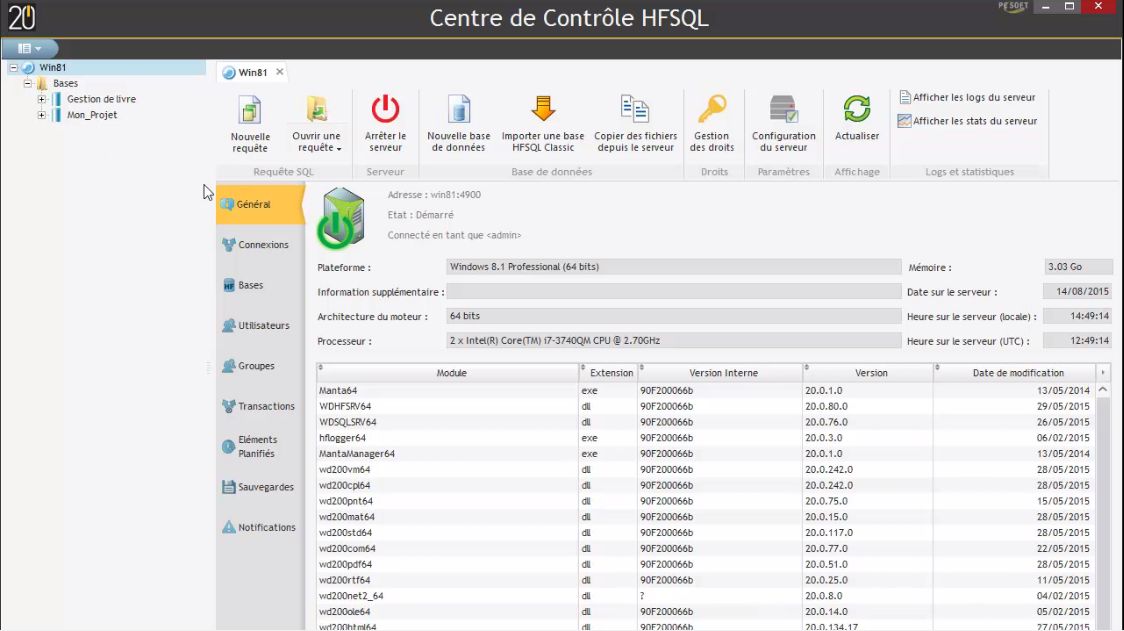1124x631 pixels.
Task: Select the wd200mat64 row
Action: click(x=705, y=517)
